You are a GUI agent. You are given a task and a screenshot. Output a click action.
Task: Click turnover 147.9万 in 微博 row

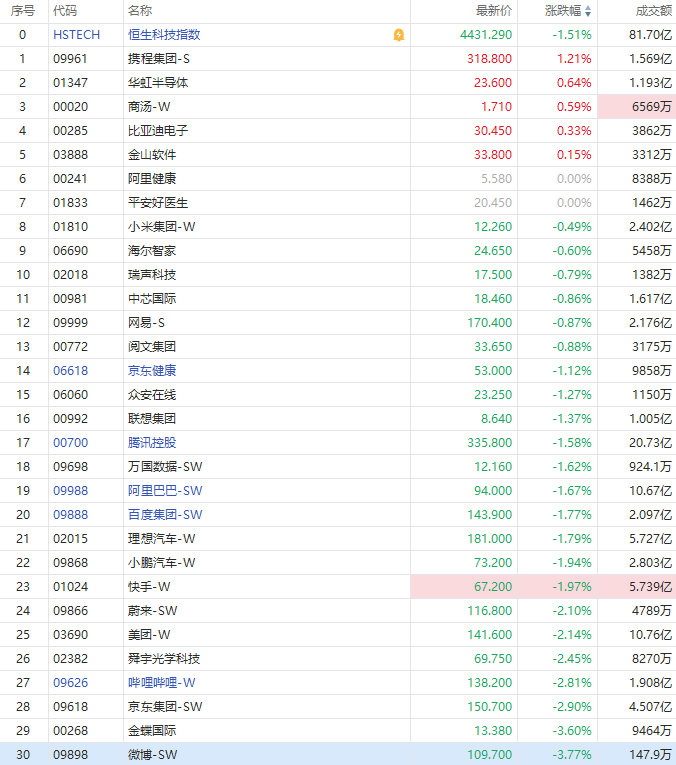(x=650, y=754)
